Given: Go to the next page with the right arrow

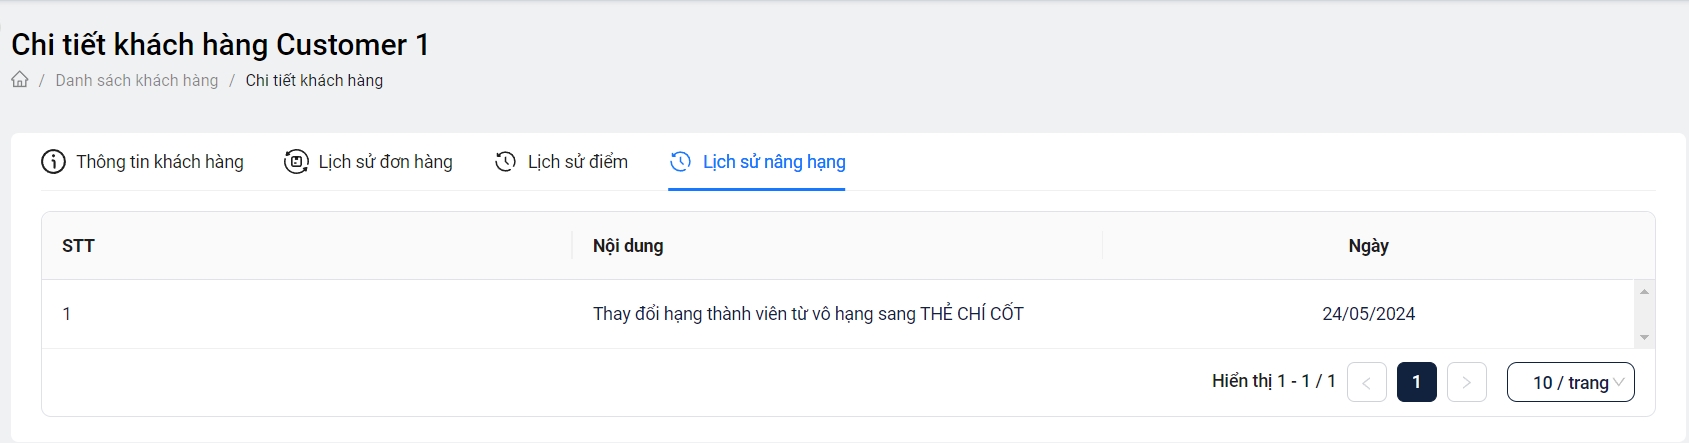Looking at the screenshot, I should [1466, 382].
